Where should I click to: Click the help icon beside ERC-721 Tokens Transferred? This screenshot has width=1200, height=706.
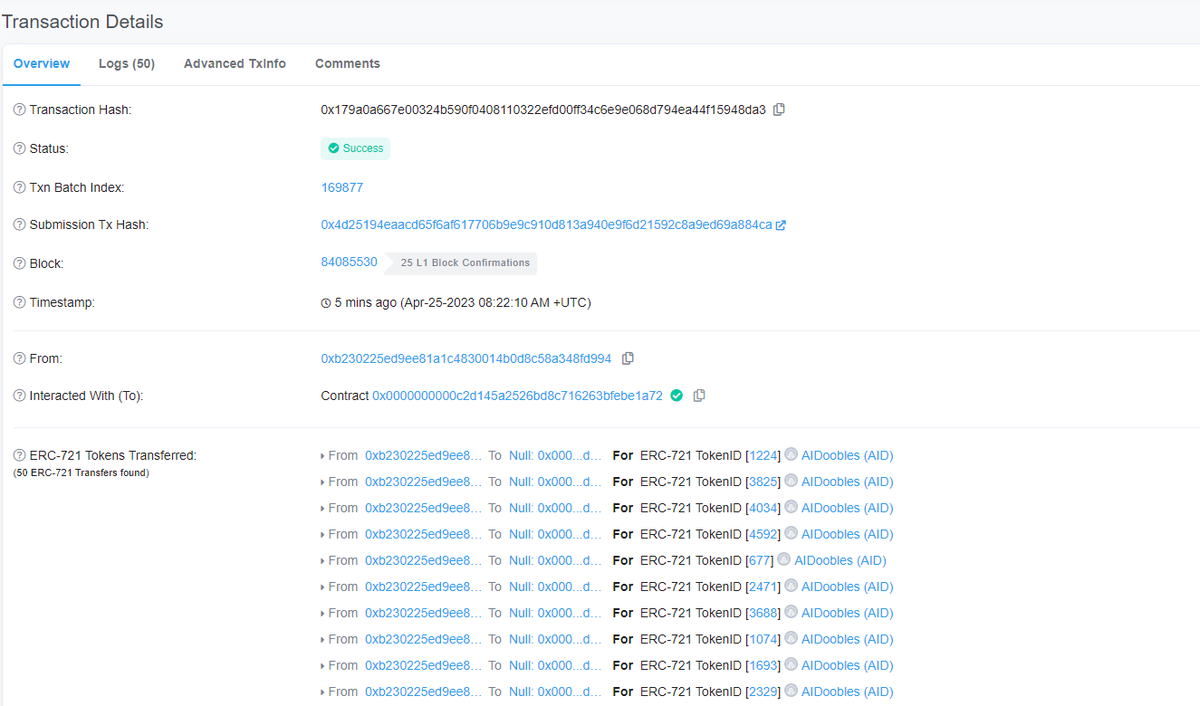pos(18,455)
